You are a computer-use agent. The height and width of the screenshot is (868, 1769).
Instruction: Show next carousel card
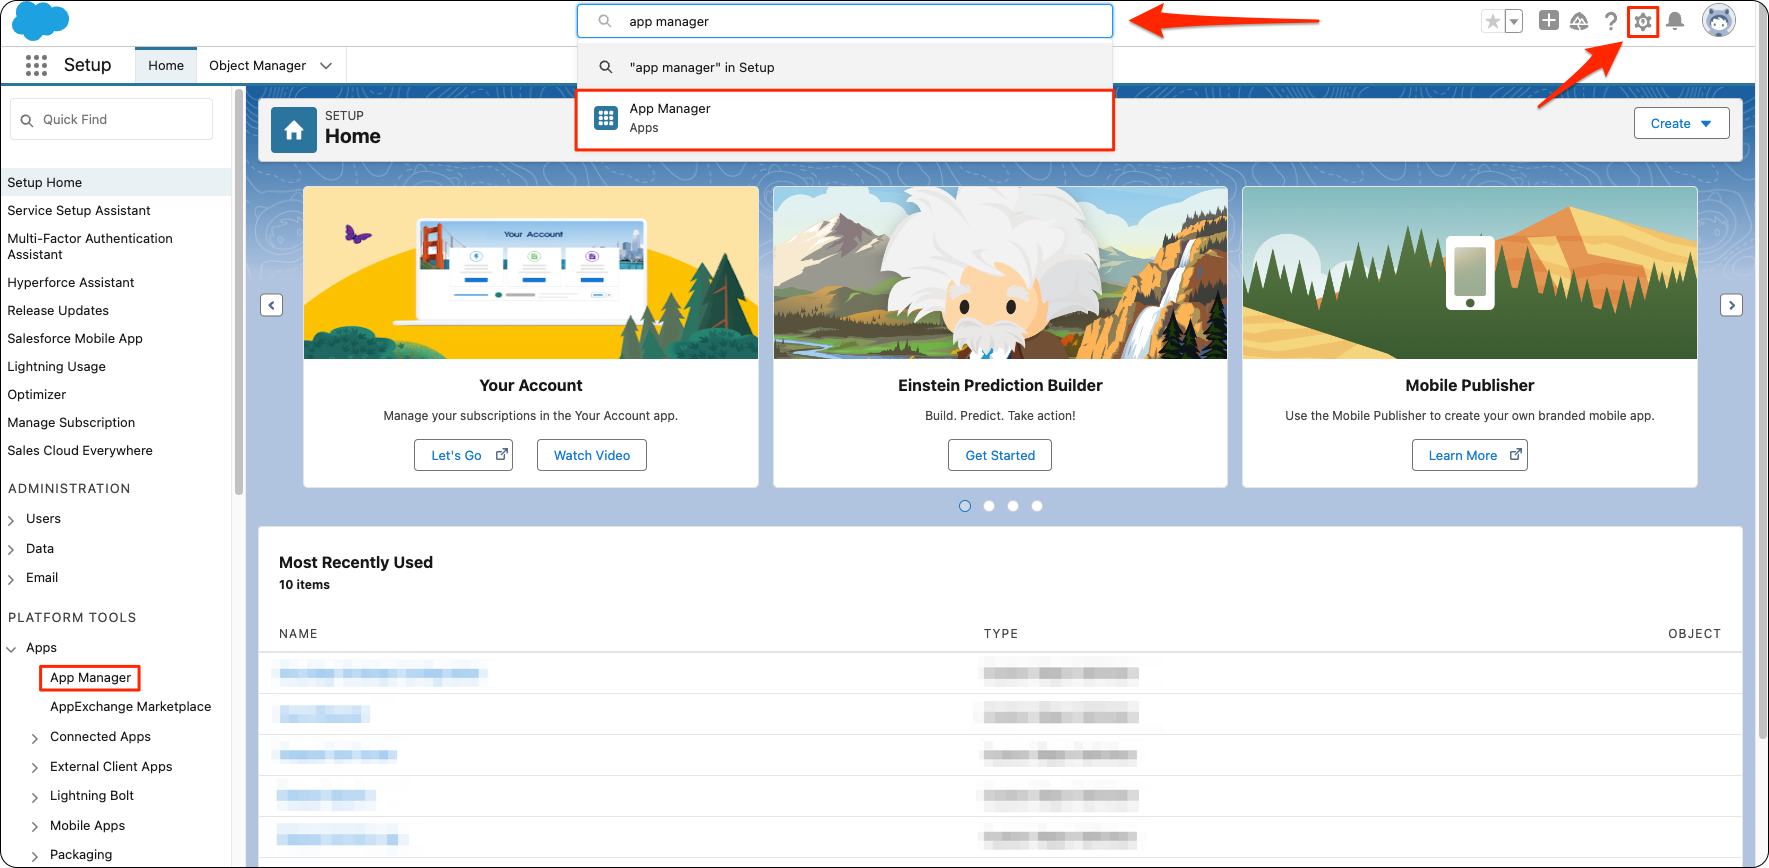tap(1732, 305)
